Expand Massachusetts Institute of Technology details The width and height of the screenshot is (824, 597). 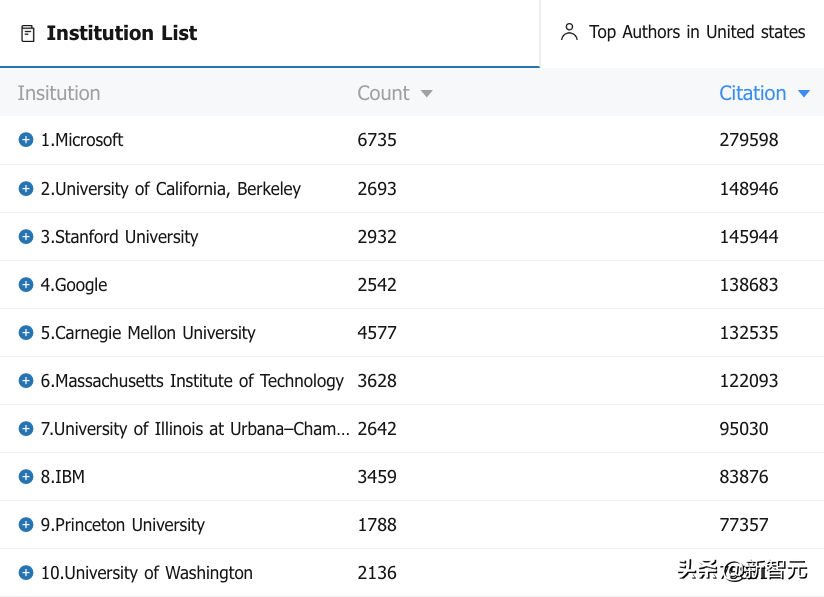(x=26, y=380)
